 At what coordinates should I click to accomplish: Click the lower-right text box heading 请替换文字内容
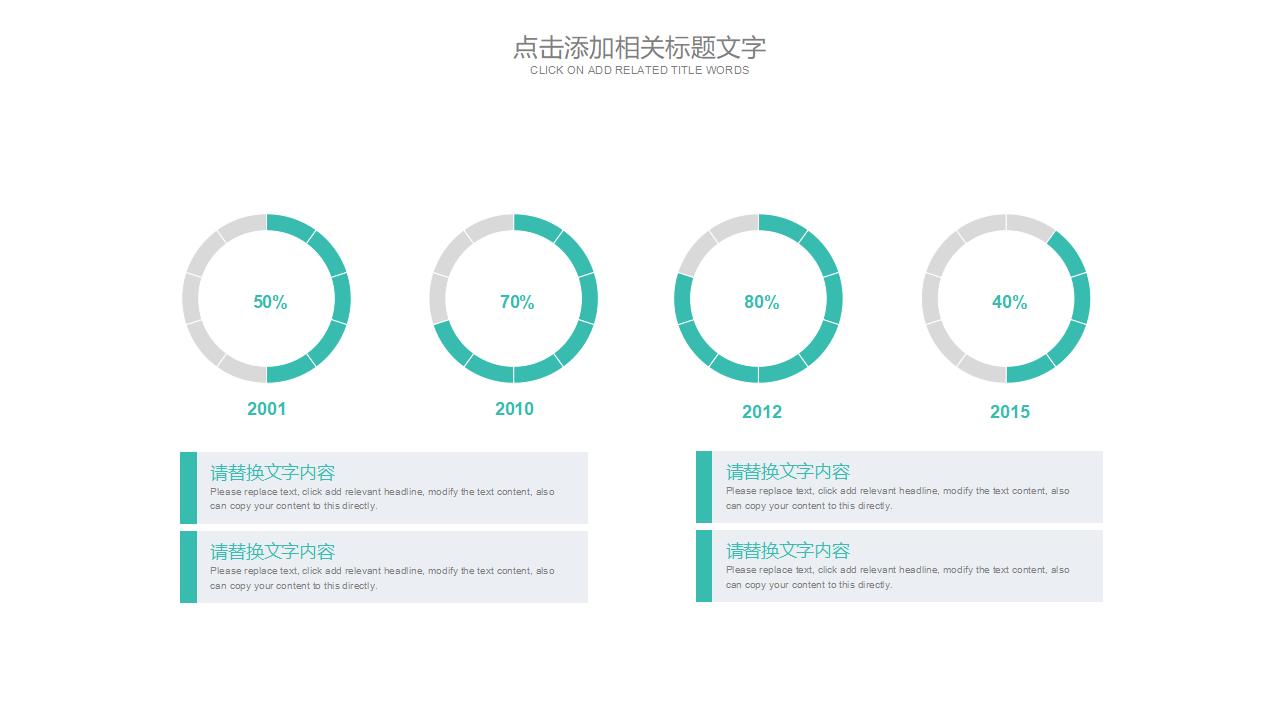pos(788,551)
